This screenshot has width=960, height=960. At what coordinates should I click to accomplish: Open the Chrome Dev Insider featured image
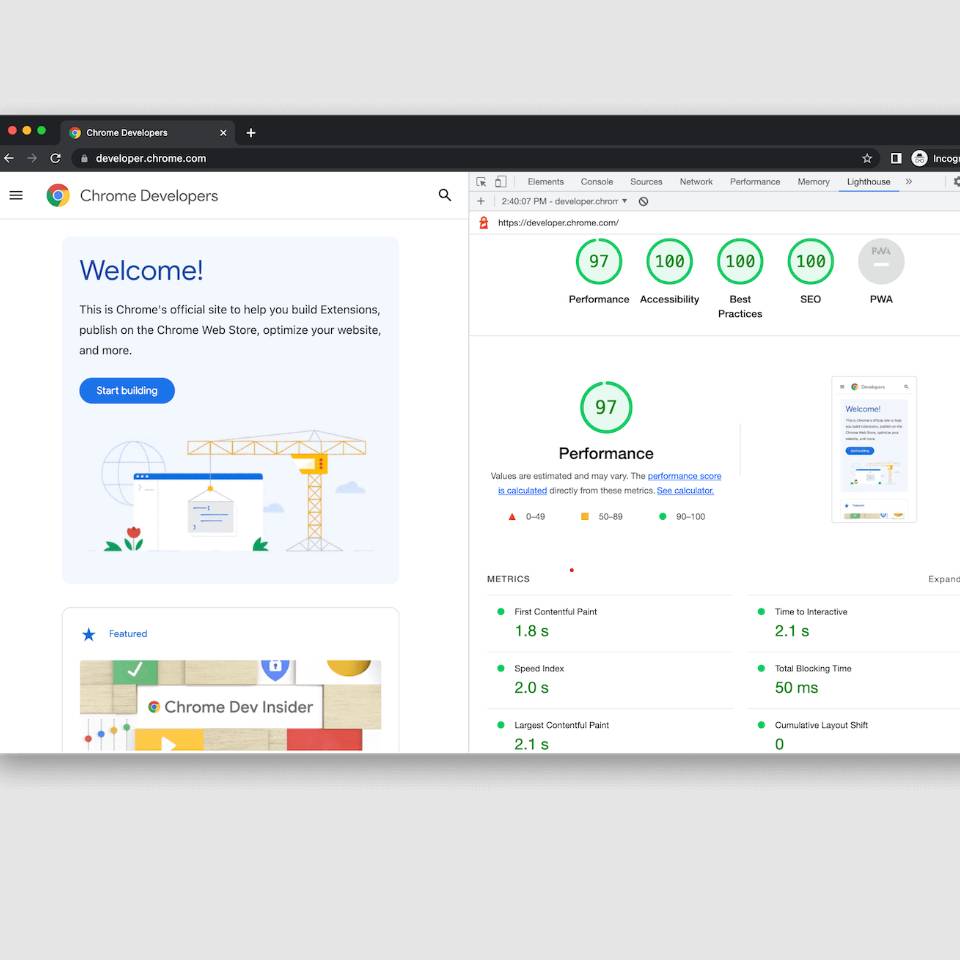point(230,705)
